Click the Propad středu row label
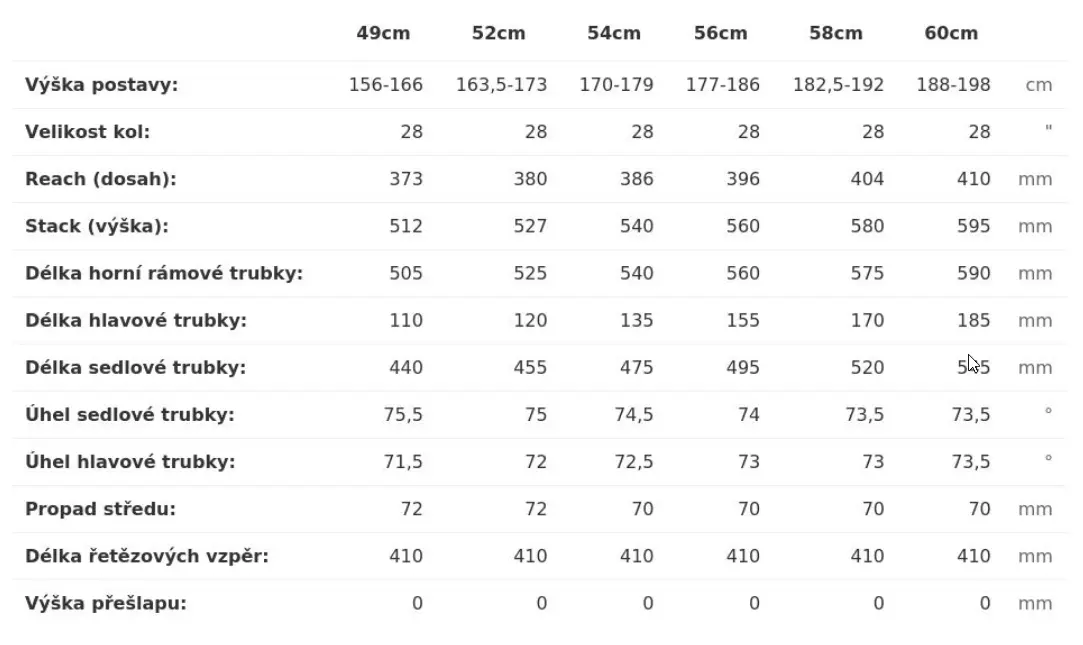This screenshot has height=645, width=1083. point(100,509)
